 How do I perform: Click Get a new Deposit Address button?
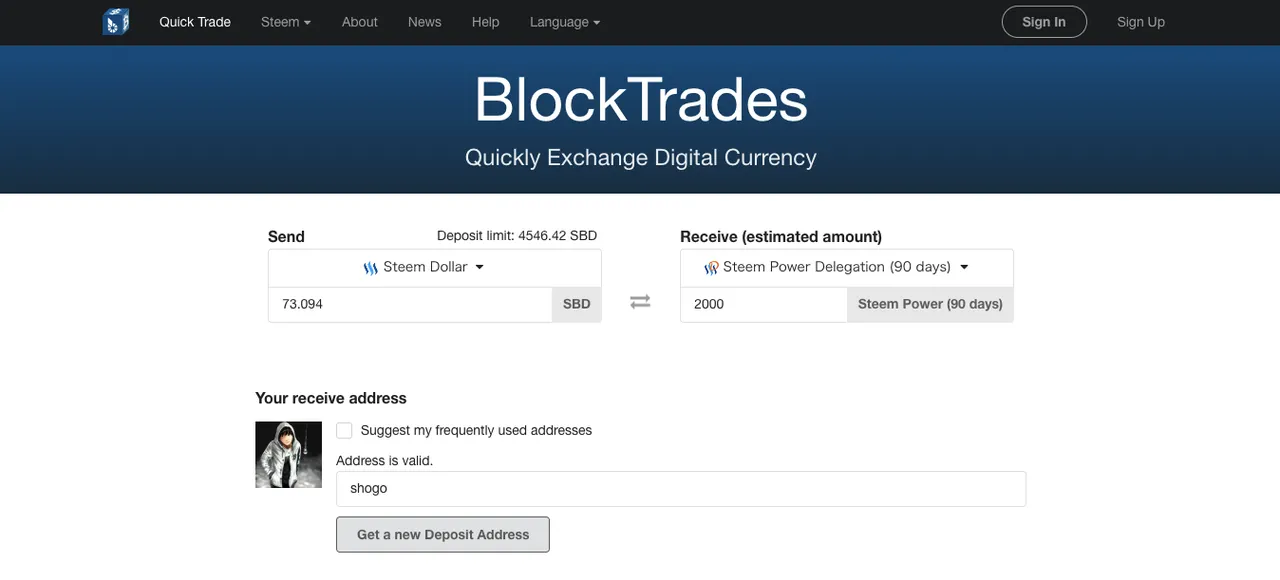[443, 534]
